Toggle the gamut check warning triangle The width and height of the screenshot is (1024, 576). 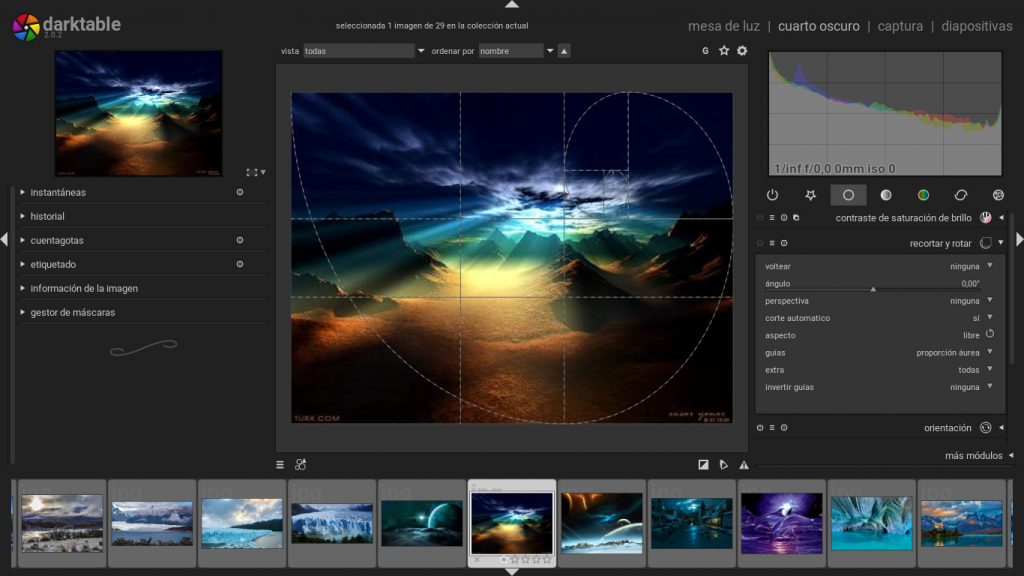[x=744, y=464]
